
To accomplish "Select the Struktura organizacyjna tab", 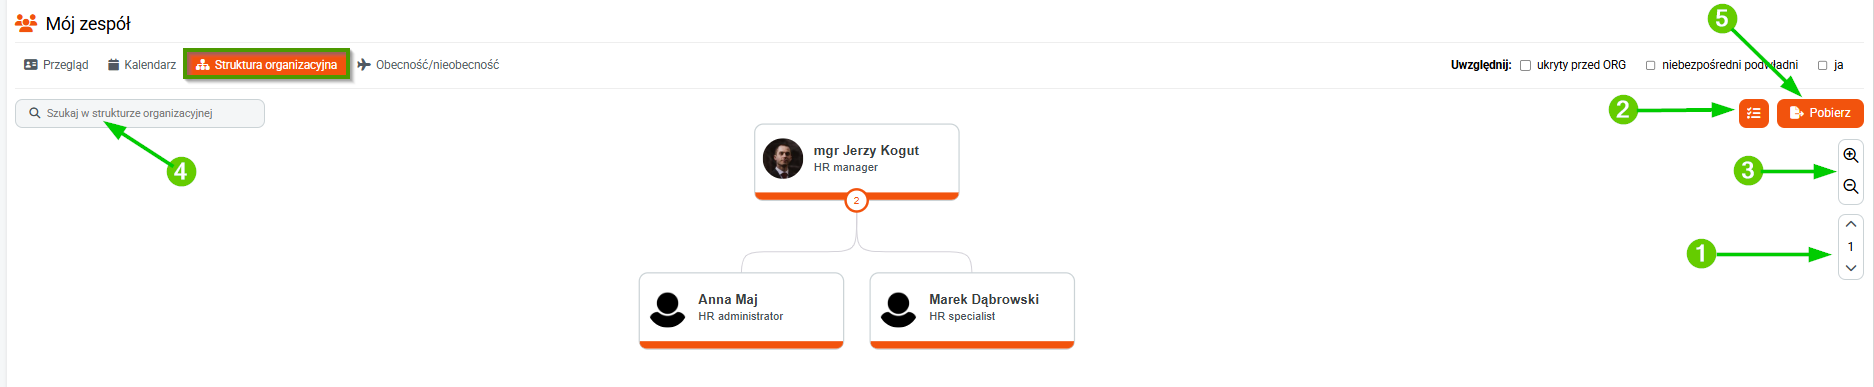I will tap(267, 65).
